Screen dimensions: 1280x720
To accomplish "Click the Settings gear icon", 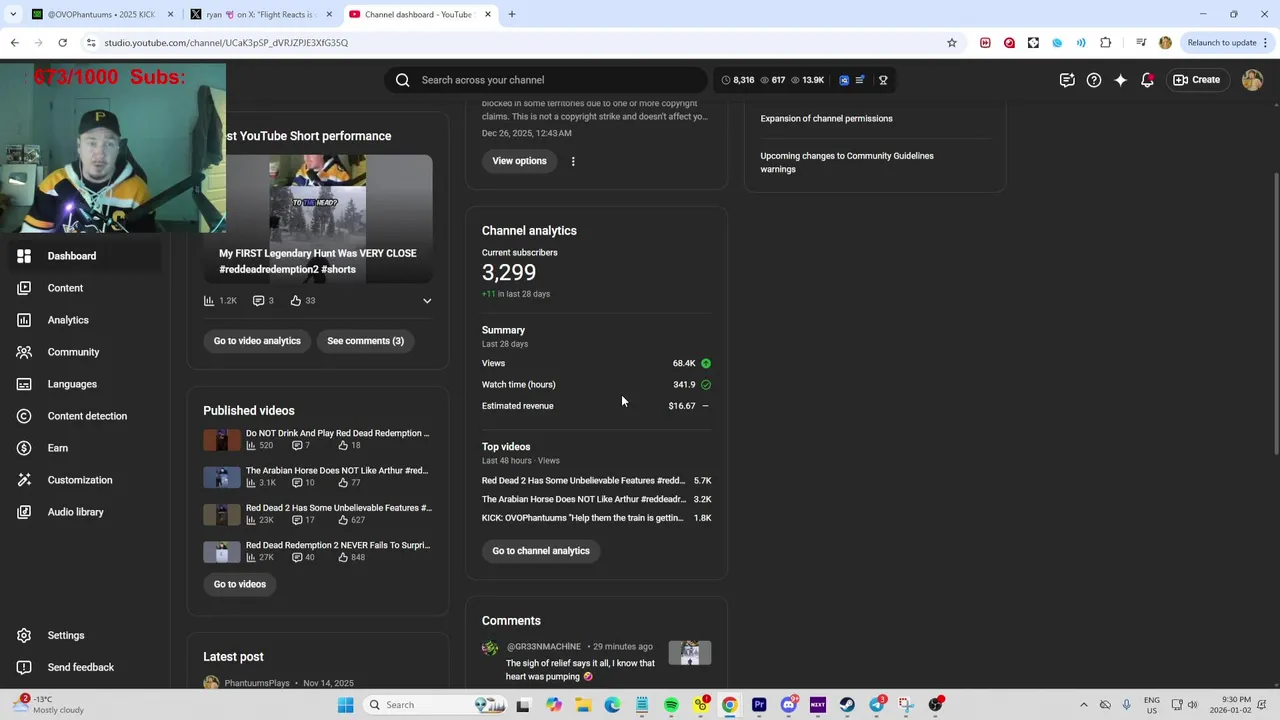I will pos(24,635).
